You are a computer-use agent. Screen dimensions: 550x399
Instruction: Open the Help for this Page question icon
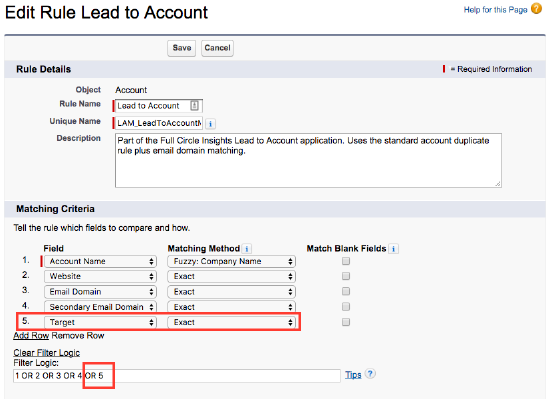pyautogui.click(x=536, y=8)
